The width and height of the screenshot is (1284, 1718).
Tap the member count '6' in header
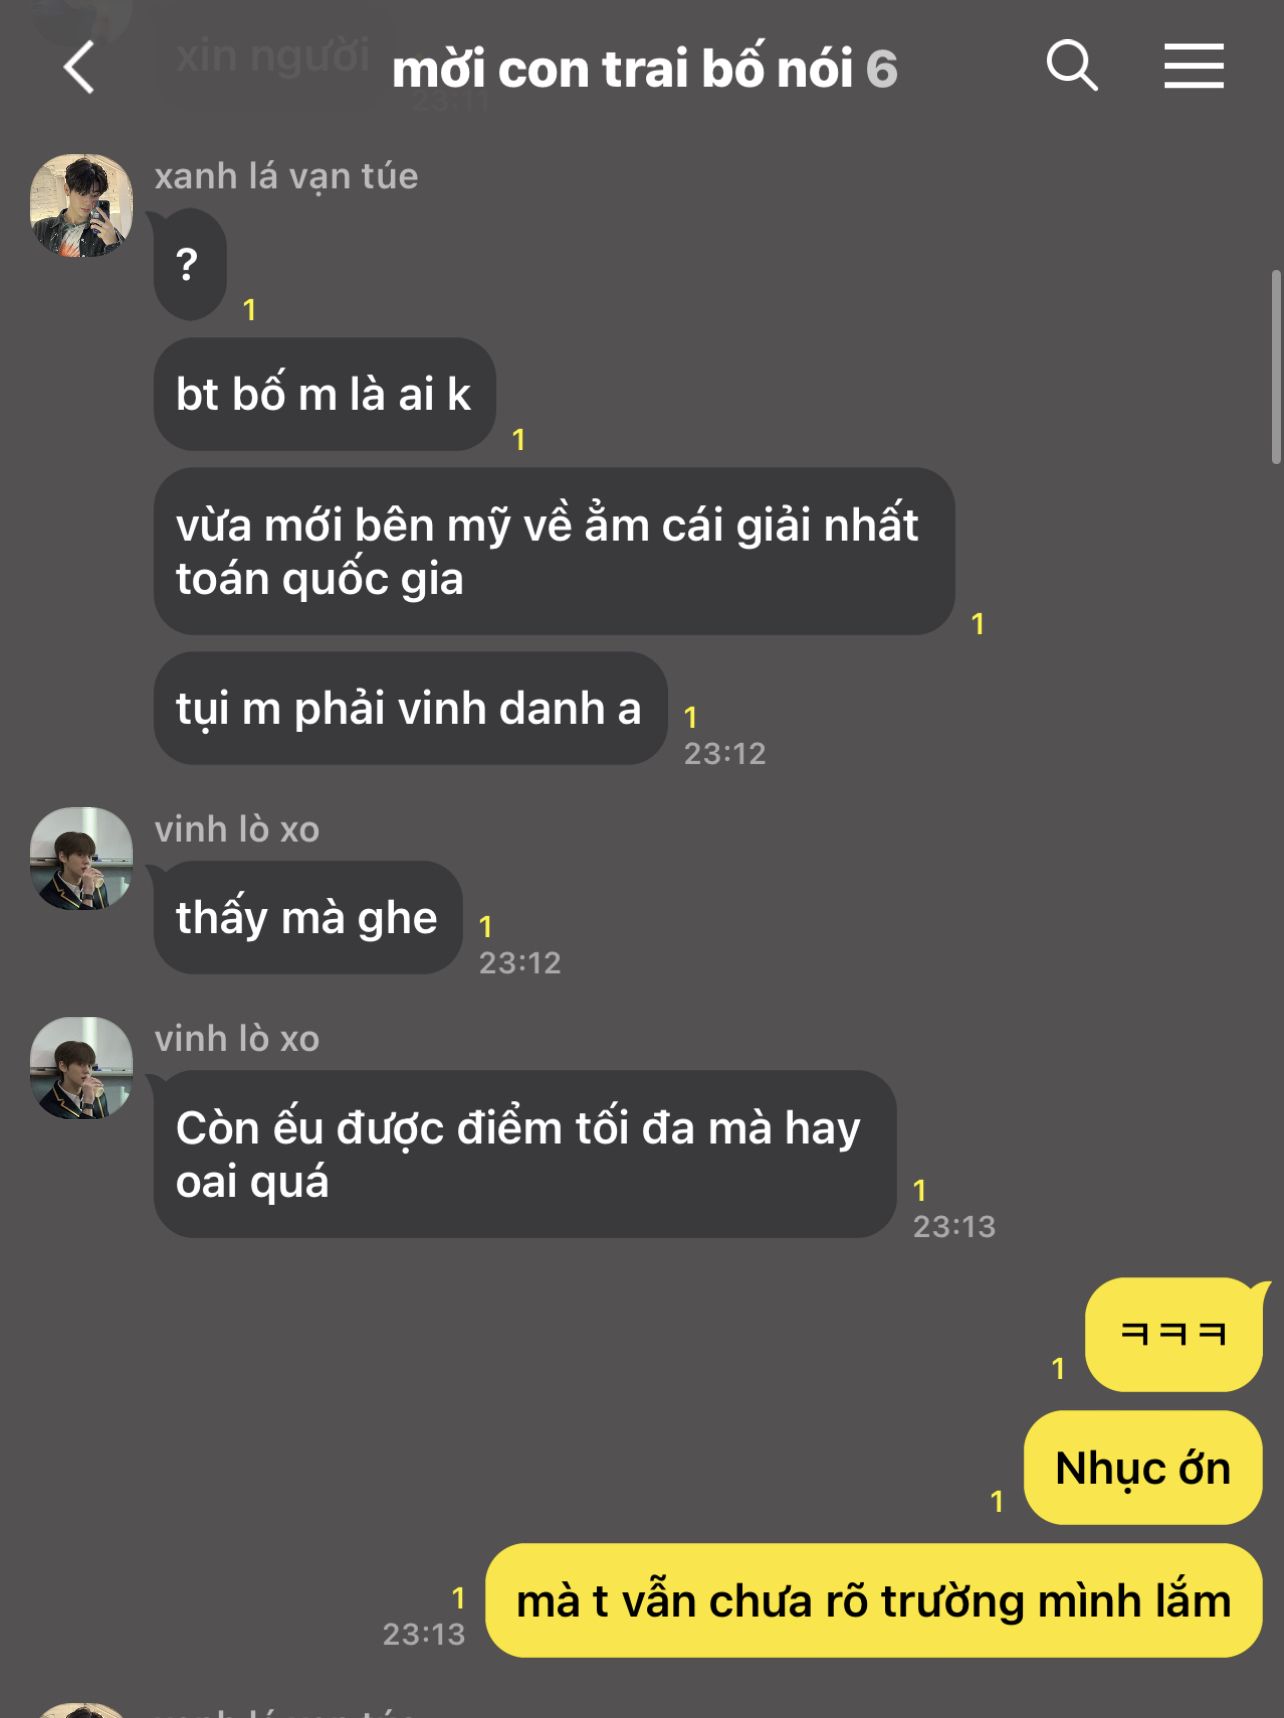coord(881,69)
